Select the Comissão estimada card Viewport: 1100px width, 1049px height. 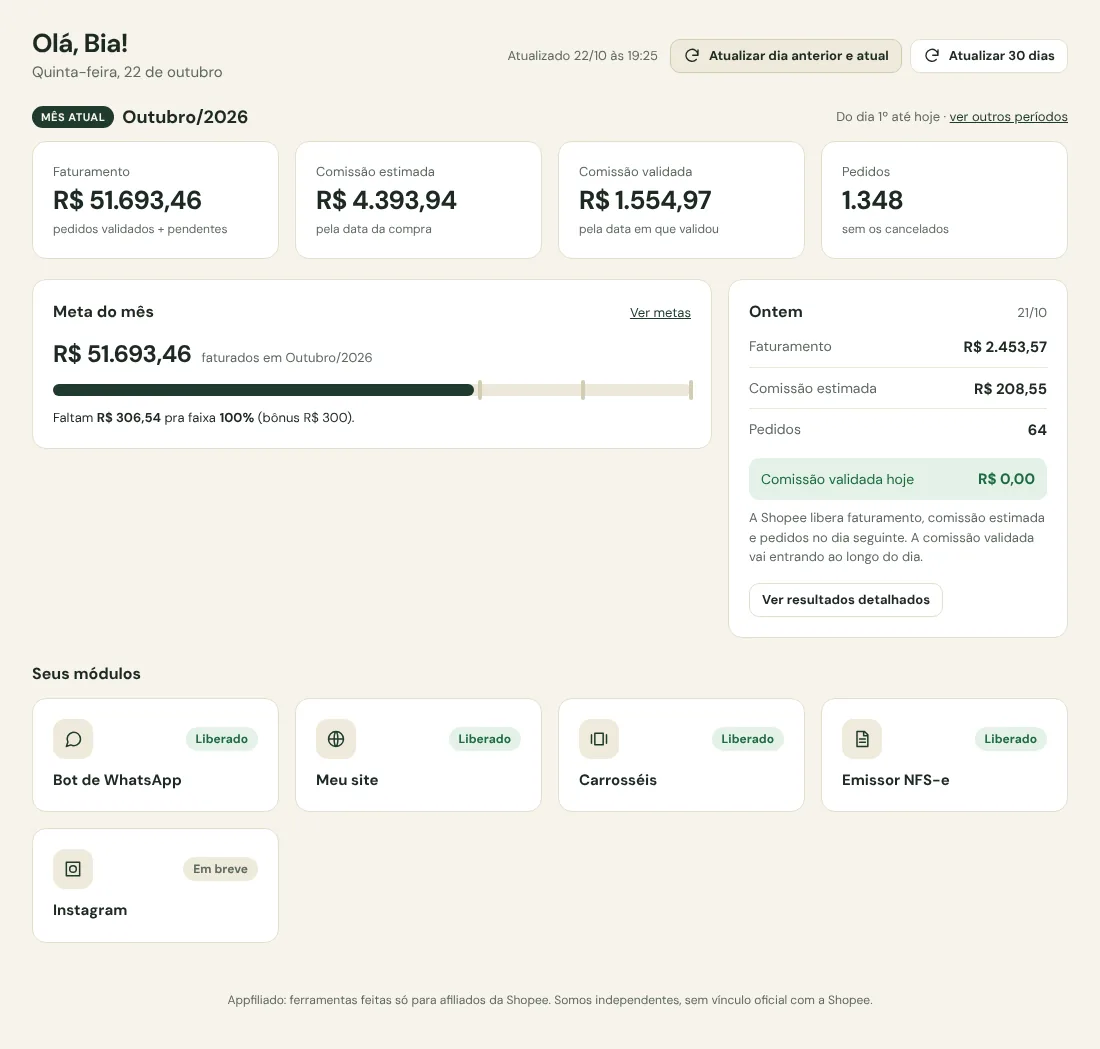(418, 200)
